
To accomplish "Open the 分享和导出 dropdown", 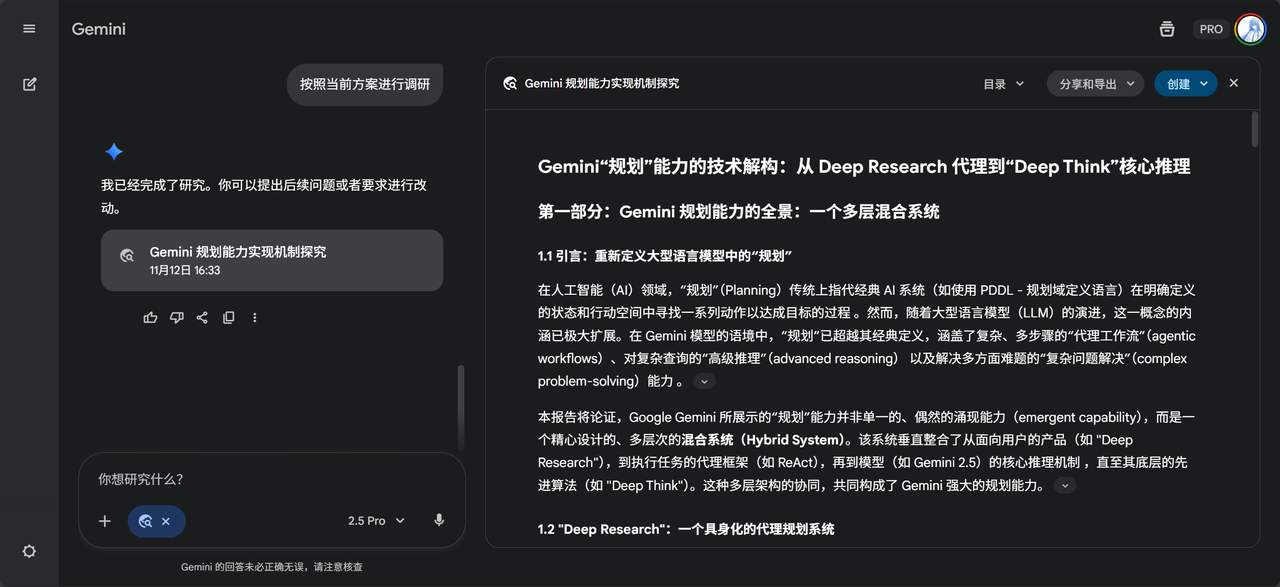I will tap(1096, 84).
